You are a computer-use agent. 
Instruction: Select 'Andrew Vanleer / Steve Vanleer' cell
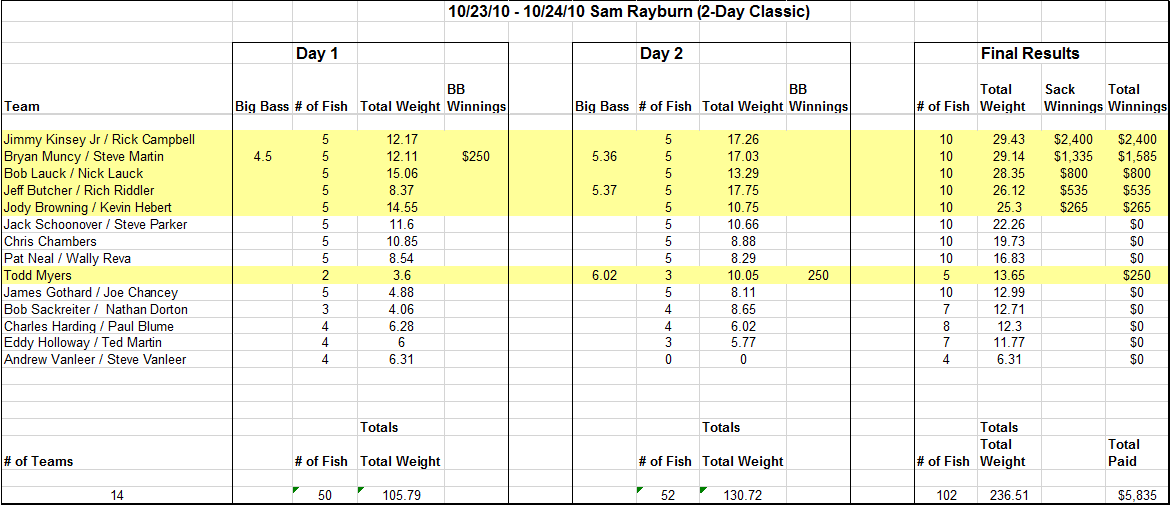coord(95,360)
